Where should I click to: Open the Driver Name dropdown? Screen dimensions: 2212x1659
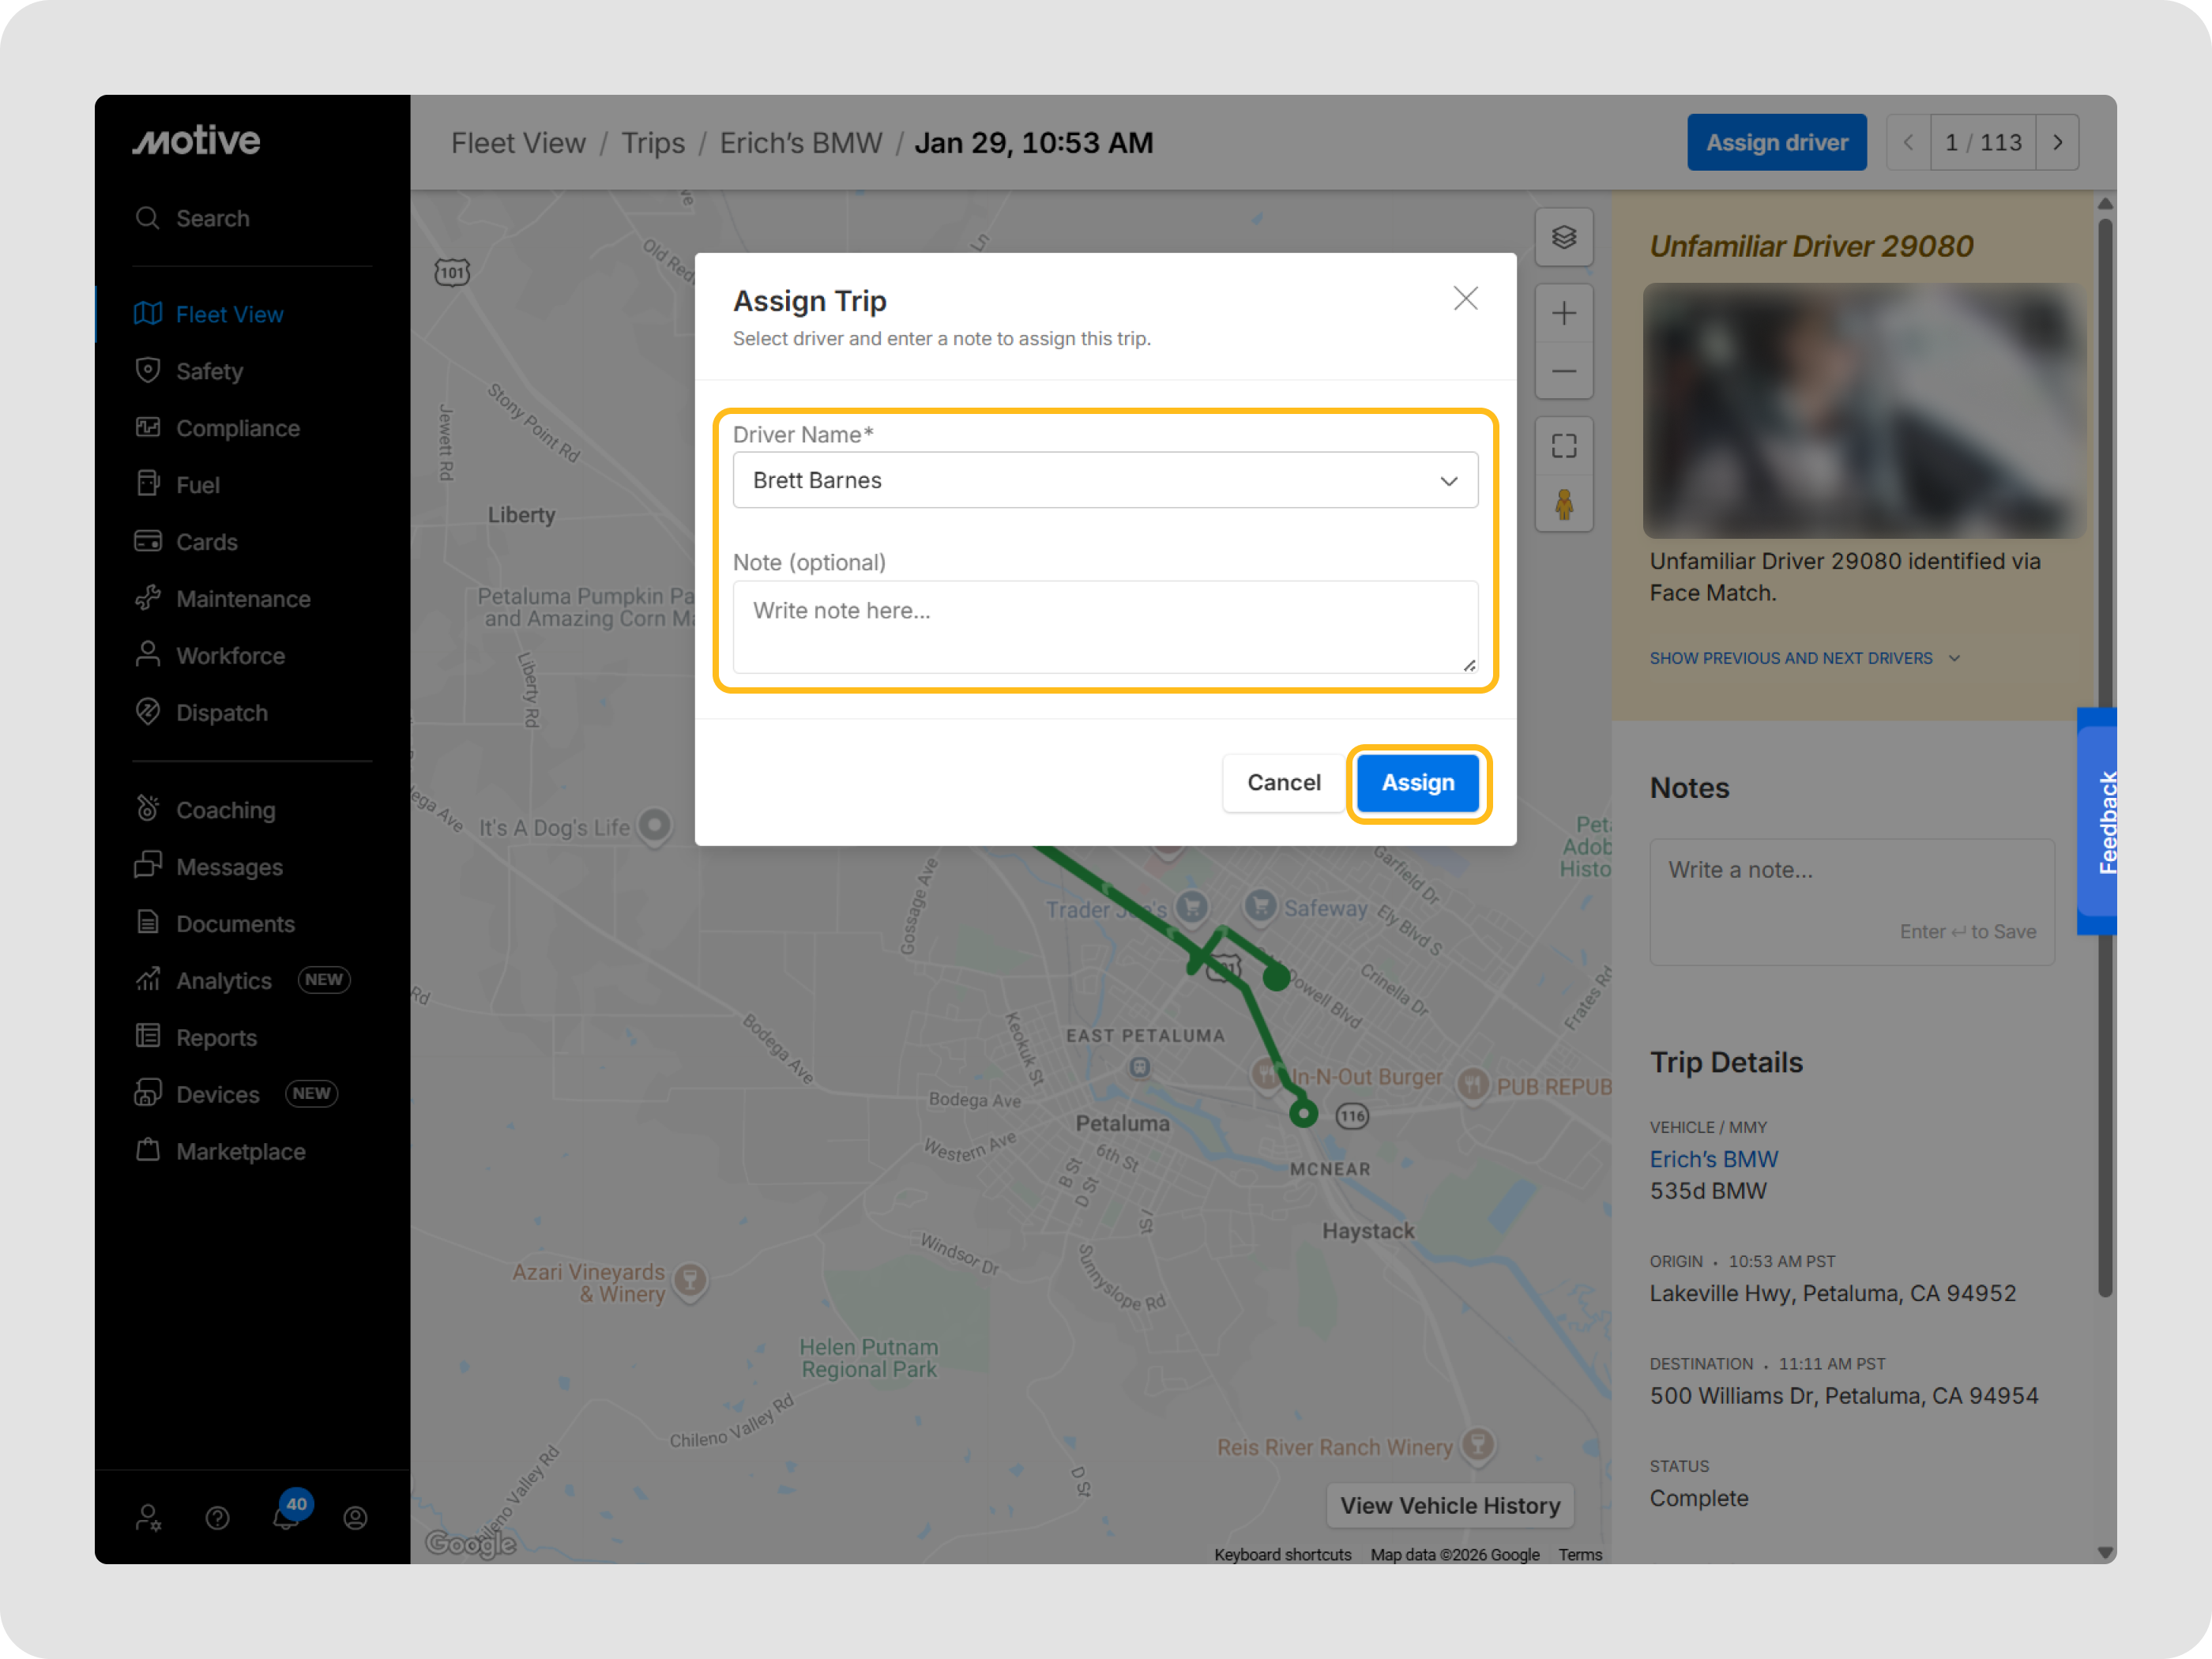[x=1105, y=481]
